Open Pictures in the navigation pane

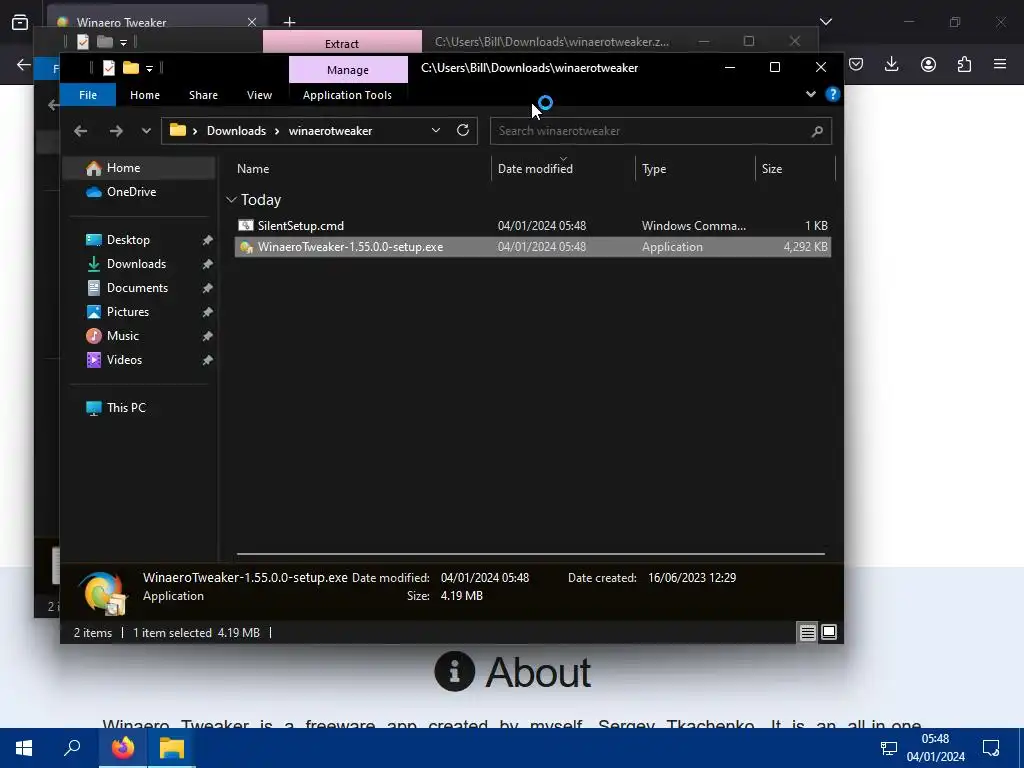[x=127, y=312]
